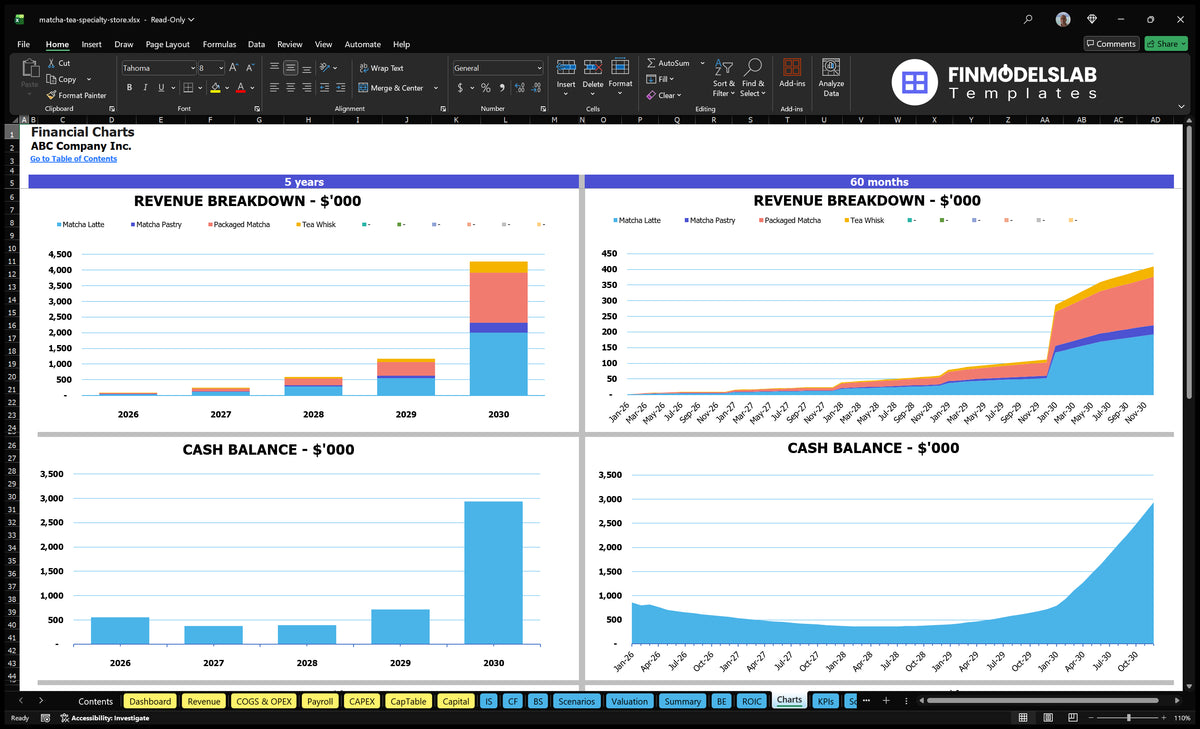
Task: Toggle Wrap Text for the cells
Action: coord(381,68)
